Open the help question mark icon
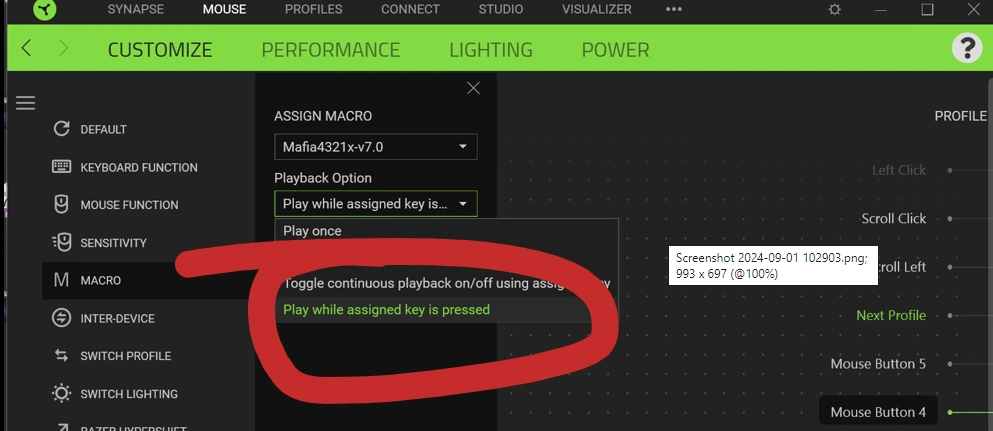The width and height of the screenshot is (993, 431). 967,48
